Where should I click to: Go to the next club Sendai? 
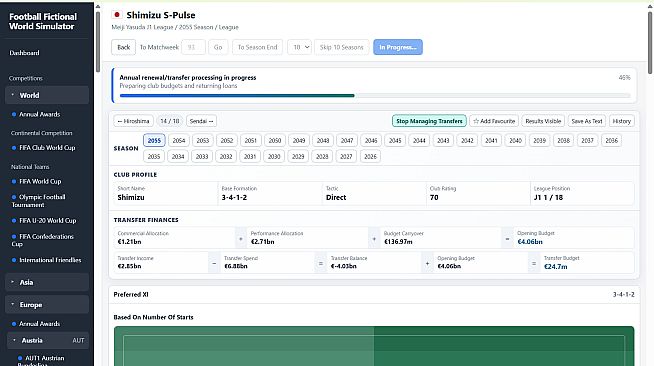(x=201, y=121)
